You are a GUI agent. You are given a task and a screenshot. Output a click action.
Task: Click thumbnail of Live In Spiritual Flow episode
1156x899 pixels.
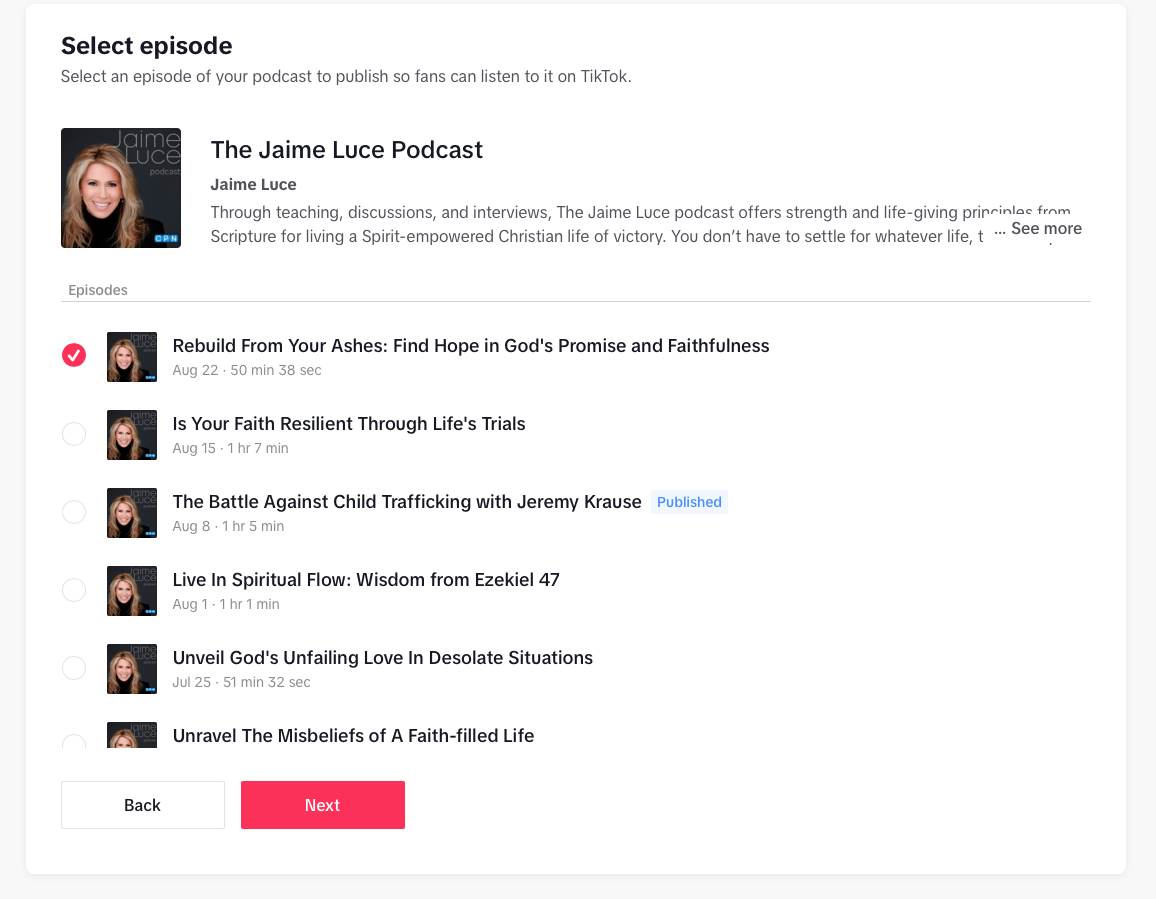coord(132,591)
